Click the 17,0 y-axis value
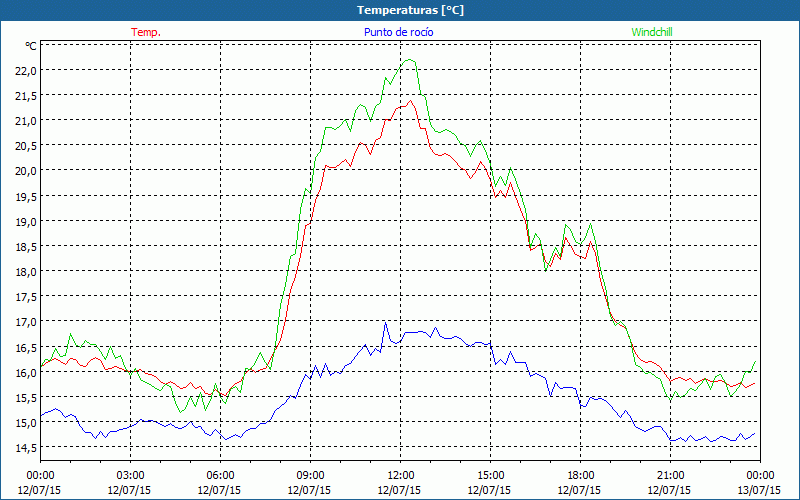The image size is (800, 500). (26, 322)
